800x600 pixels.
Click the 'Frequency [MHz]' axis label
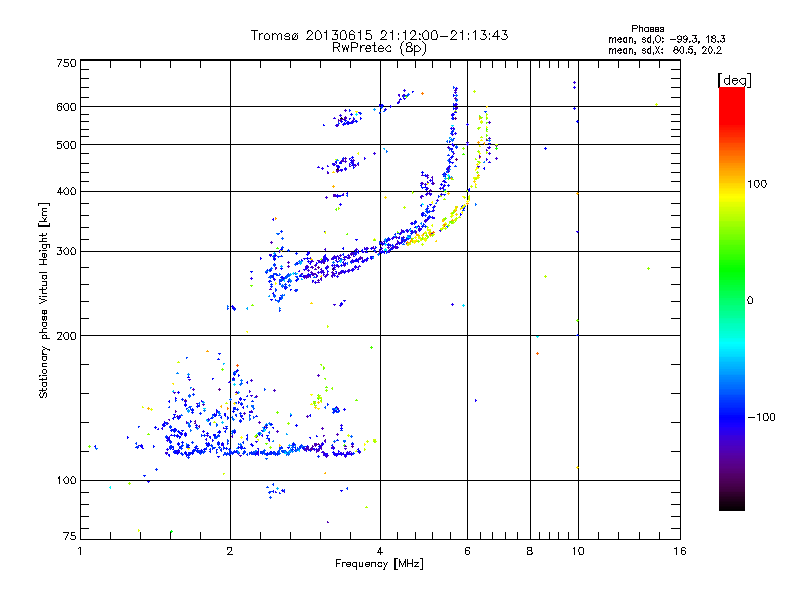tap(379, 564)
